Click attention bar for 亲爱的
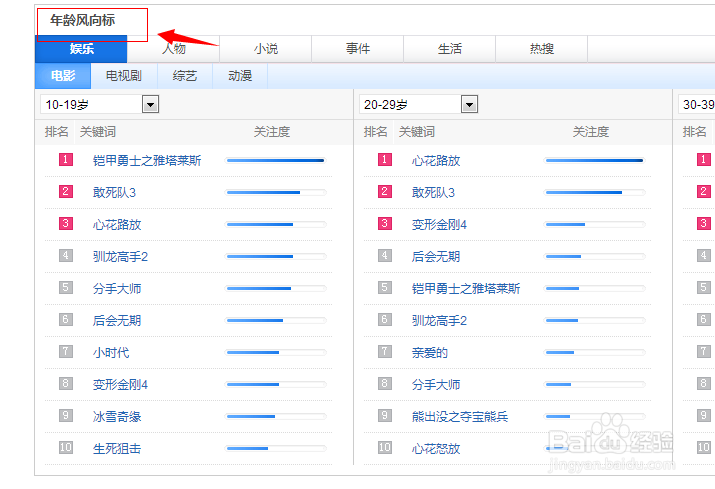Viewport: 715px width, 489px height. click(595, 353)
